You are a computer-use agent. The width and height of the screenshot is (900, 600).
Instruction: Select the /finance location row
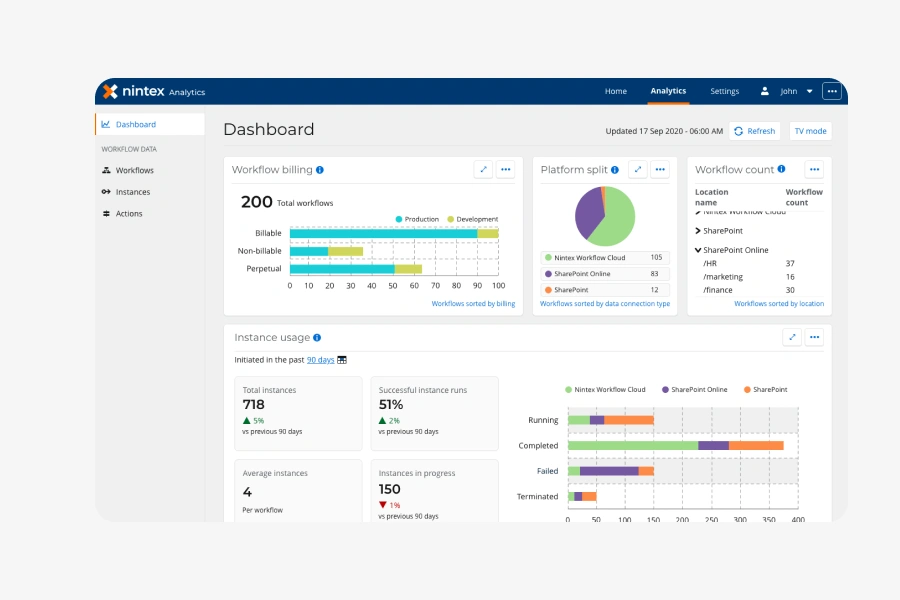coord(759,290)
